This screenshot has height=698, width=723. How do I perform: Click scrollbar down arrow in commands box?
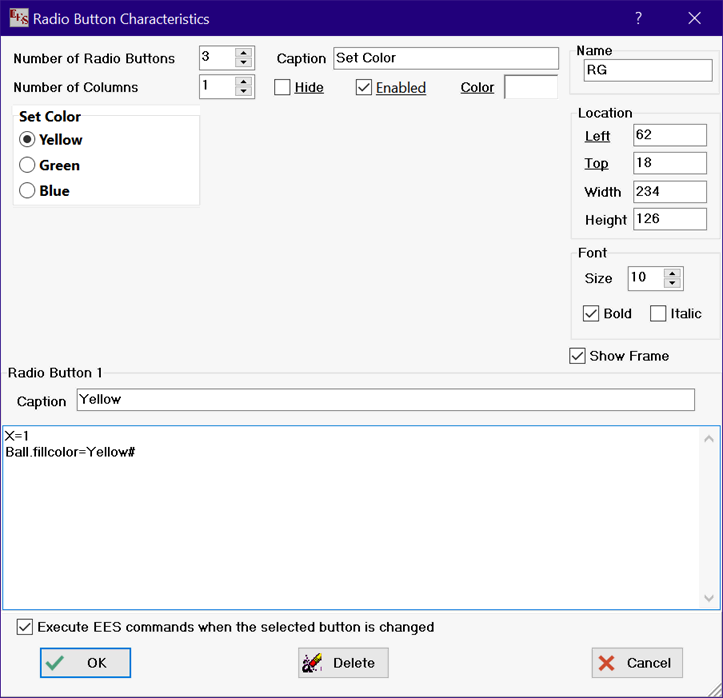[x=710, y=598]
